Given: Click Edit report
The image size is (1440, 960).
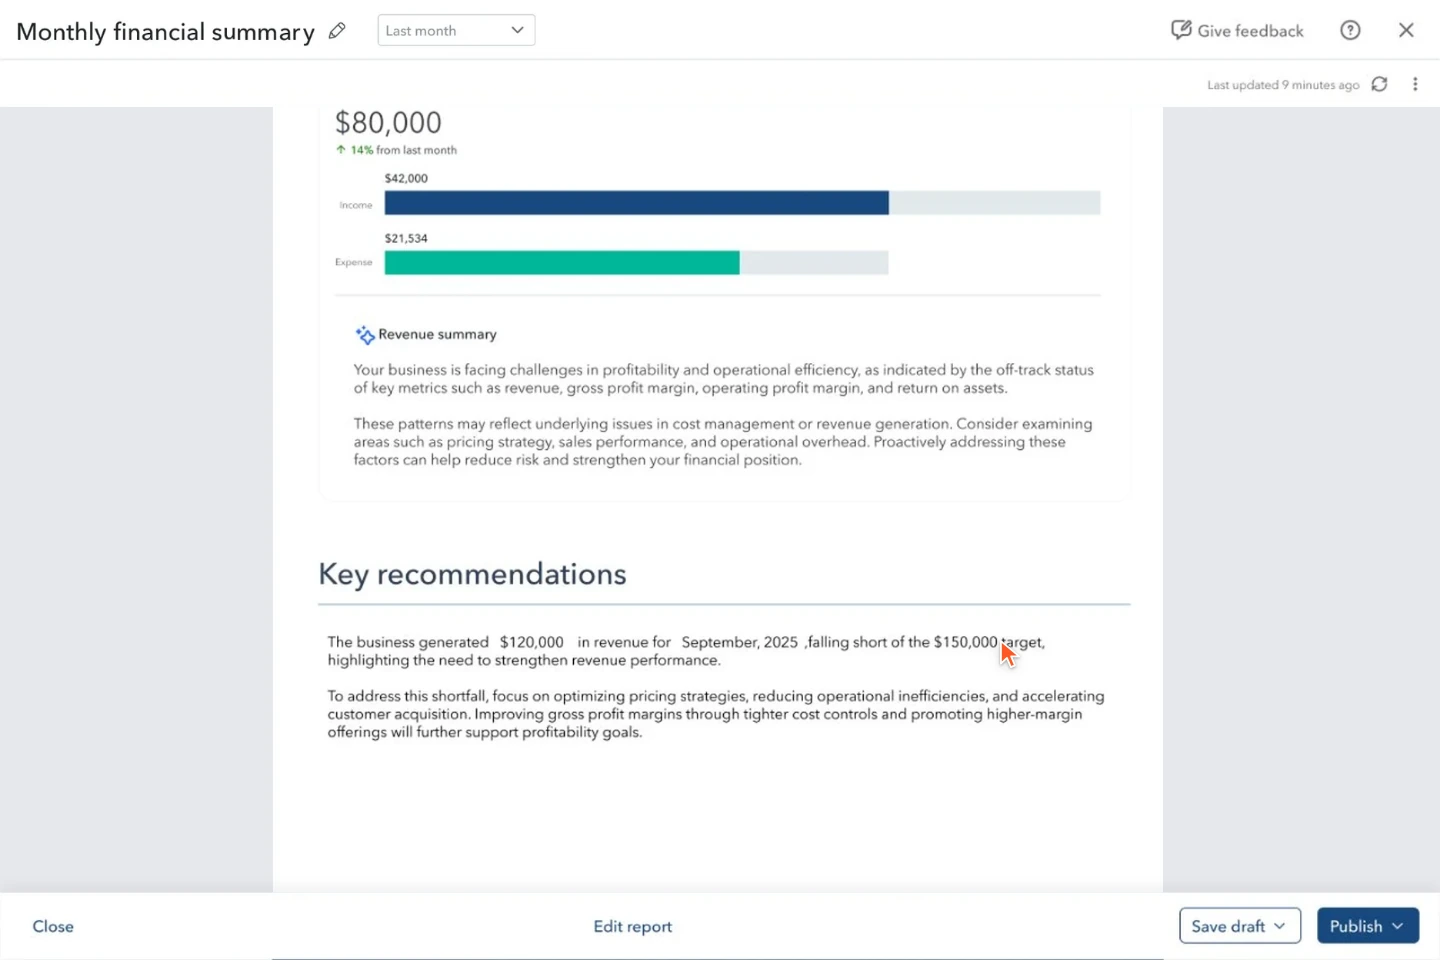Looking at the screenshot, I should pyautogui.click(x=633, y=926).
